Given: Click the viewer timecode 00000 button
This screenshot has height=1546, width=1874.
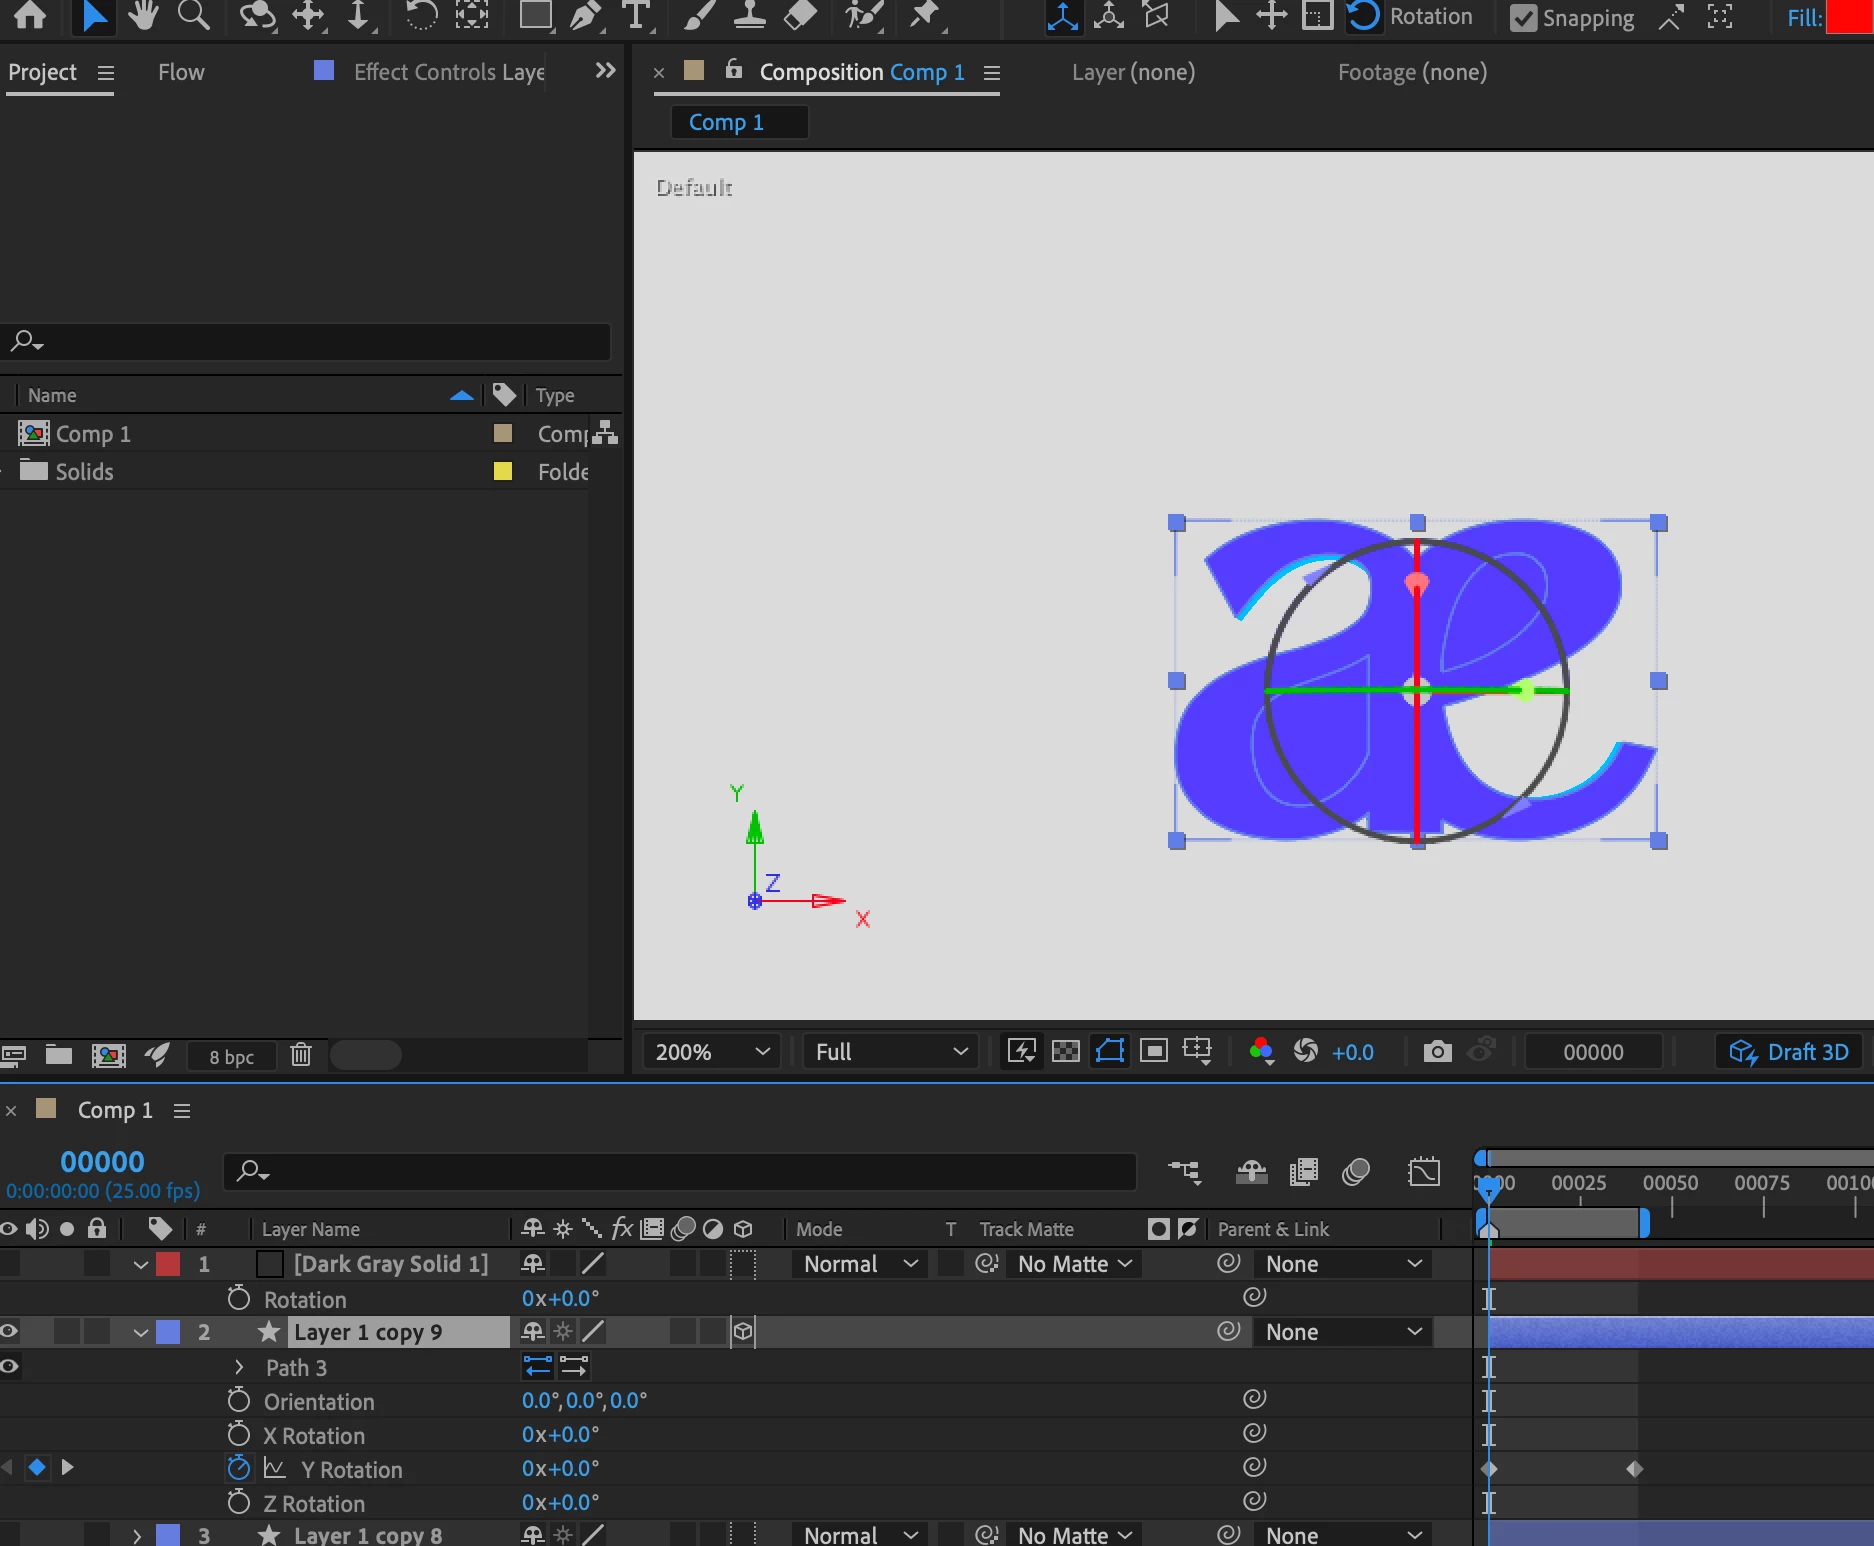Looking at the screenshot, I should [x=1593, y=1052].
